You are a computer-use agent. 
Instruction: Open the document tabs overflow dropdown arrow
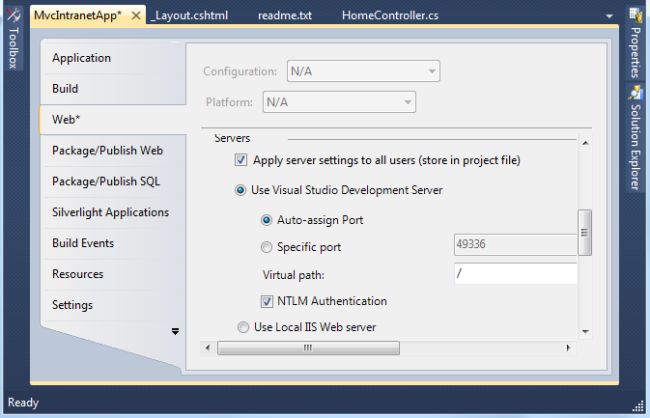pos(610,17)
